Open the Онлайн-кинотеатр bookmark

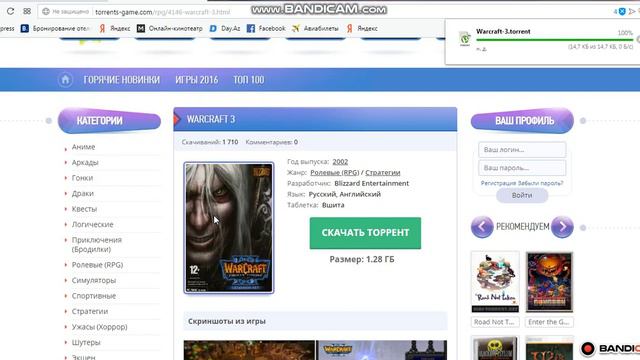pos(170,28)
